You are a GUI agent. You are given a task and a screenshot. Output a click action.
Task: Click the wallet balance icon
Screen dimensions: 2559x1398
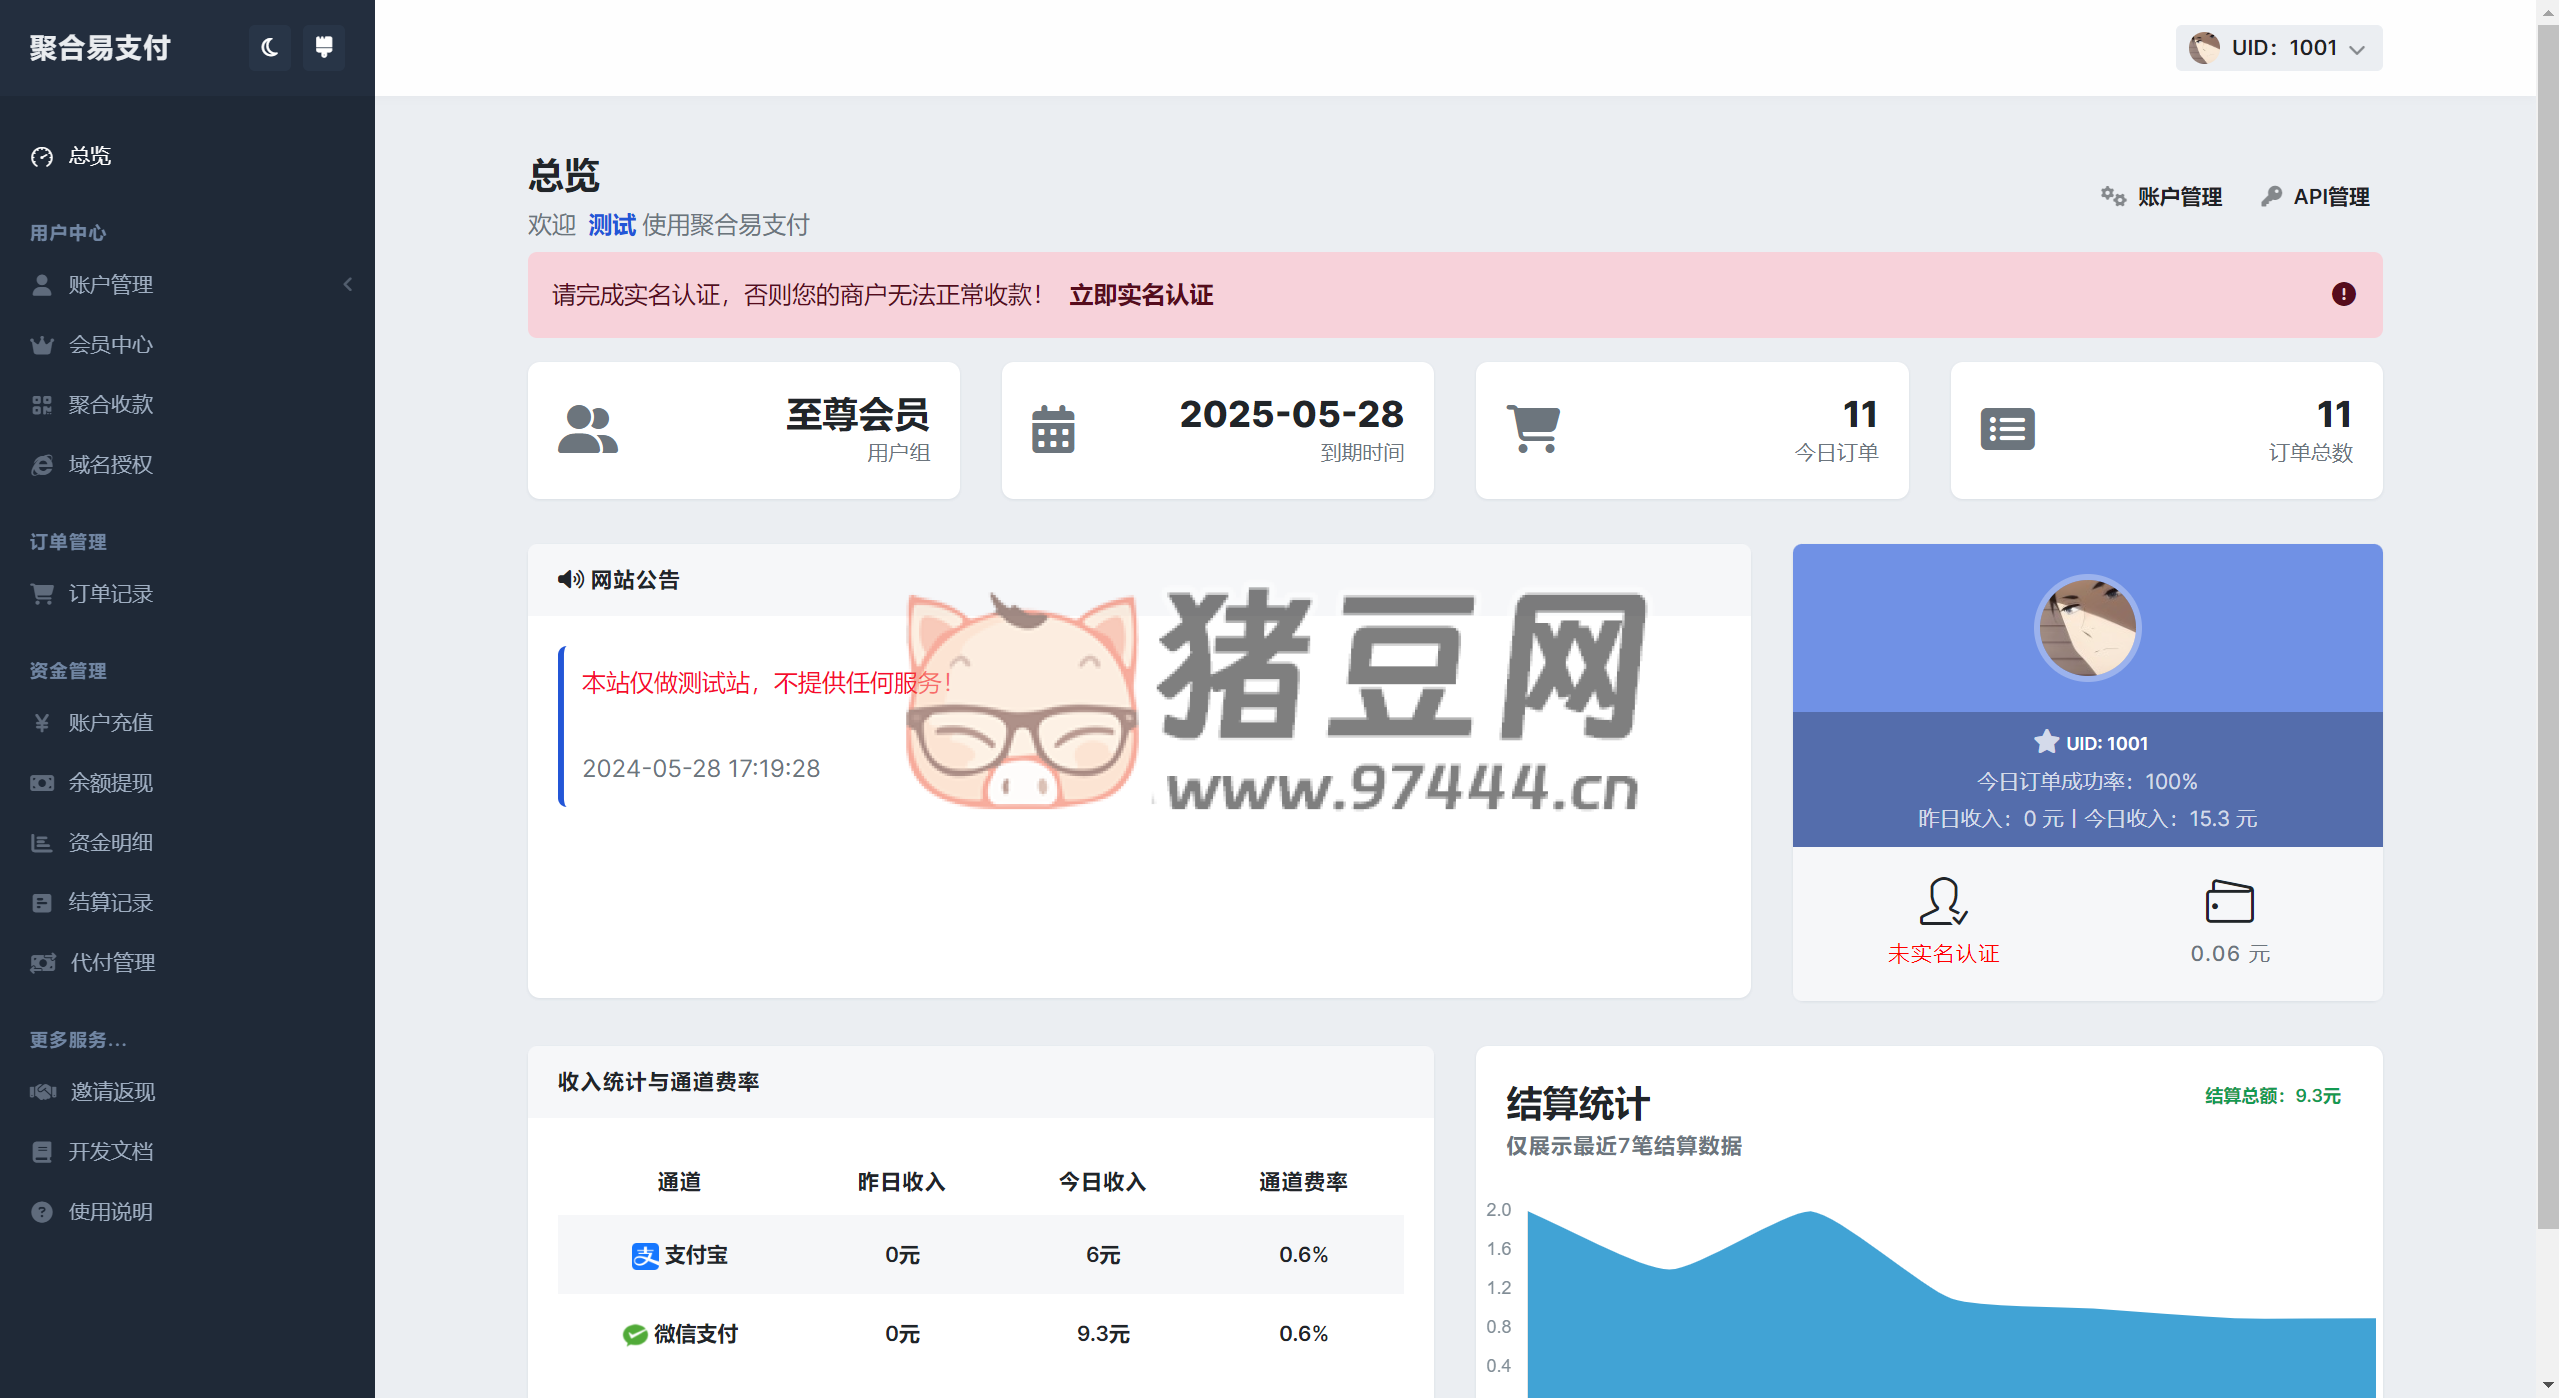(2229, 901)
